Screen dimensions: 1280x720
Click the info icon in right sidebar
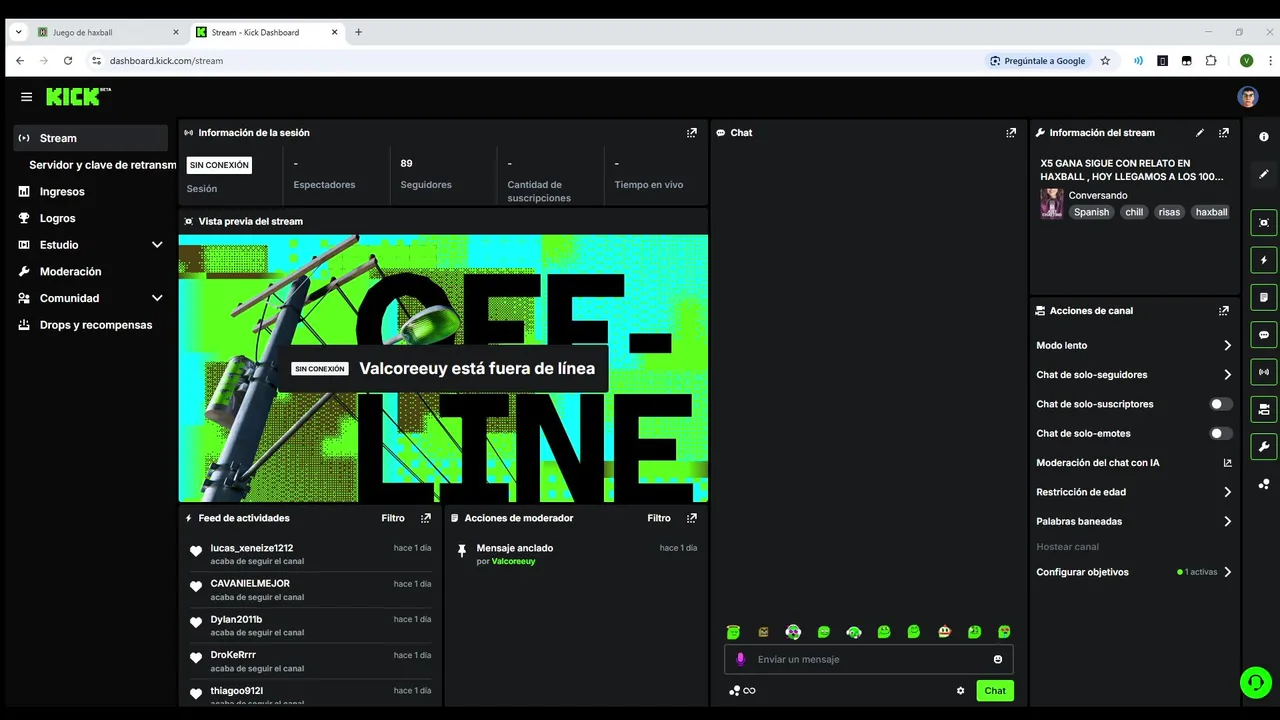(1264, 137)
